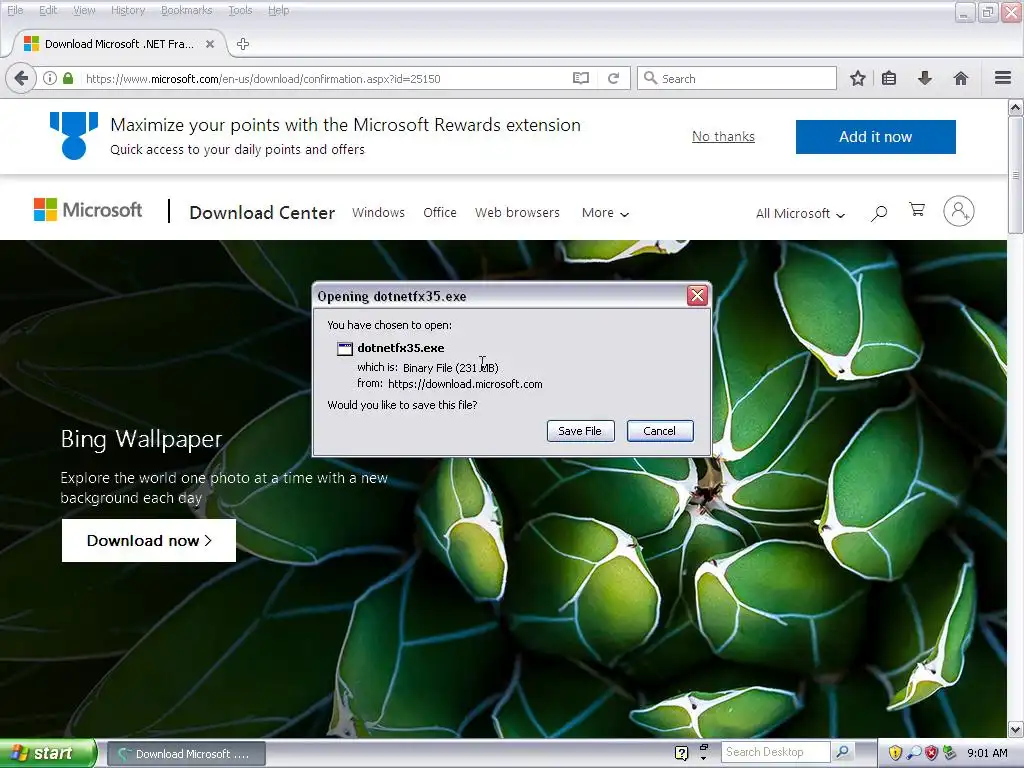Open the File menu
Screen dimensions: 1024x768
tap(15, 10)
